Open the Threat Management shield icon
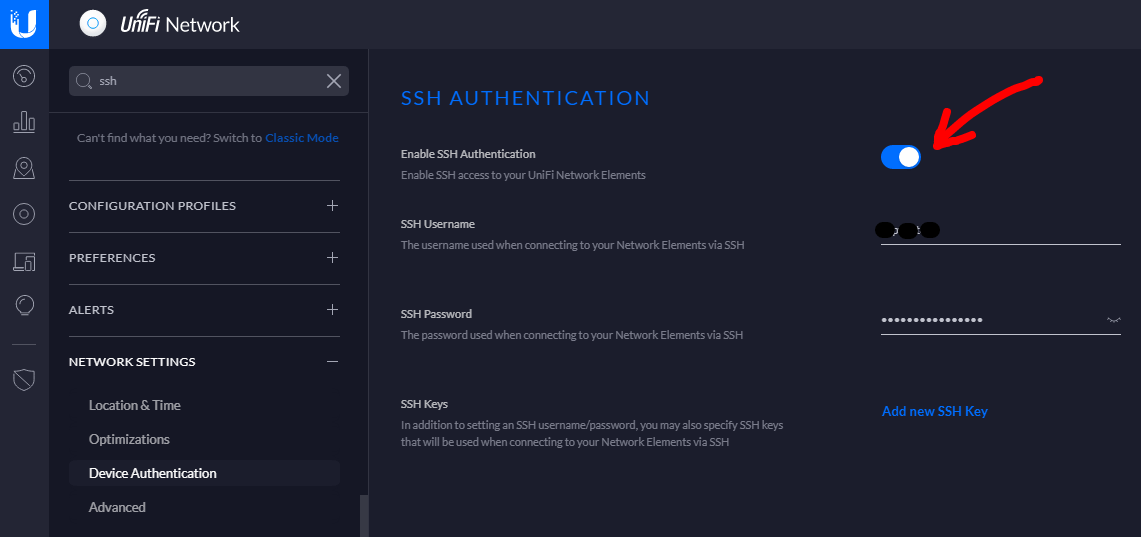This screenshot has height=537, width=1141. click(24, 379)
